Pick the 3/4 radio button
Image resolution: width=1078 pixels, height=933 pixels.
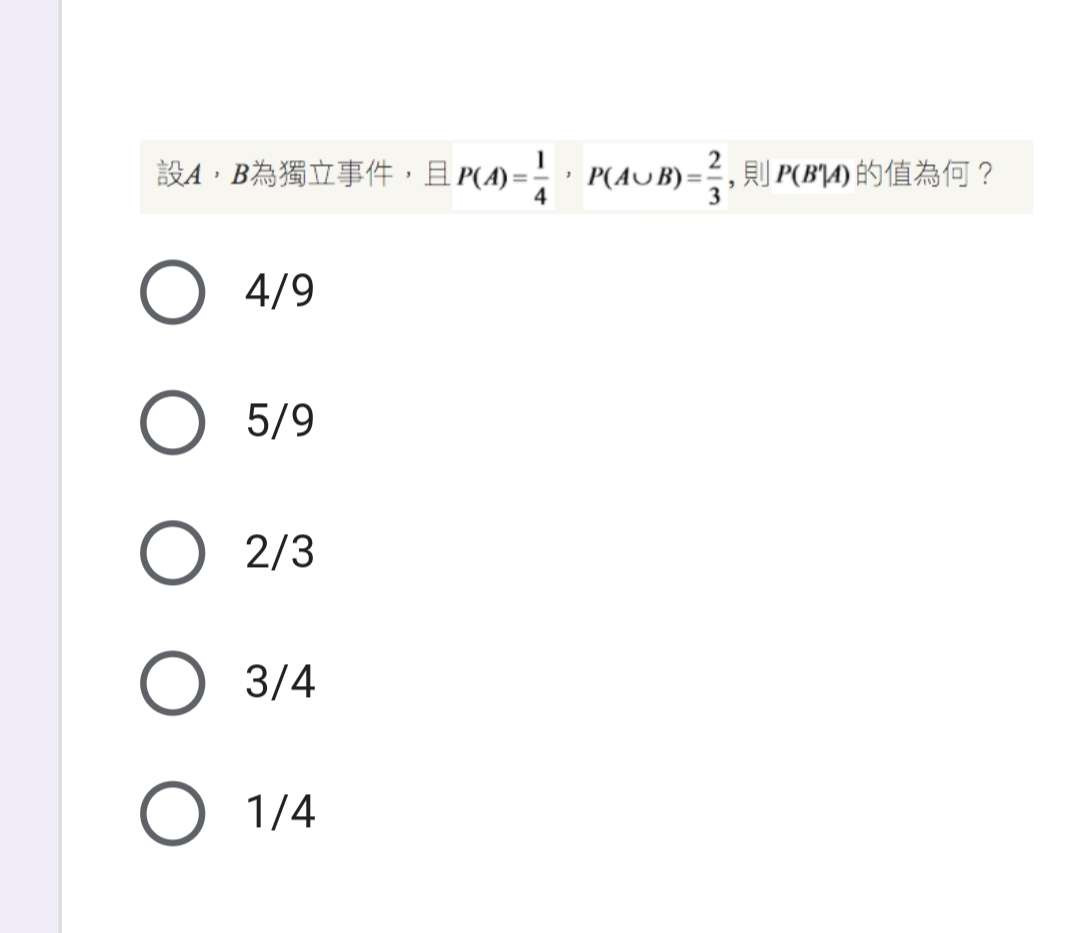173,683
